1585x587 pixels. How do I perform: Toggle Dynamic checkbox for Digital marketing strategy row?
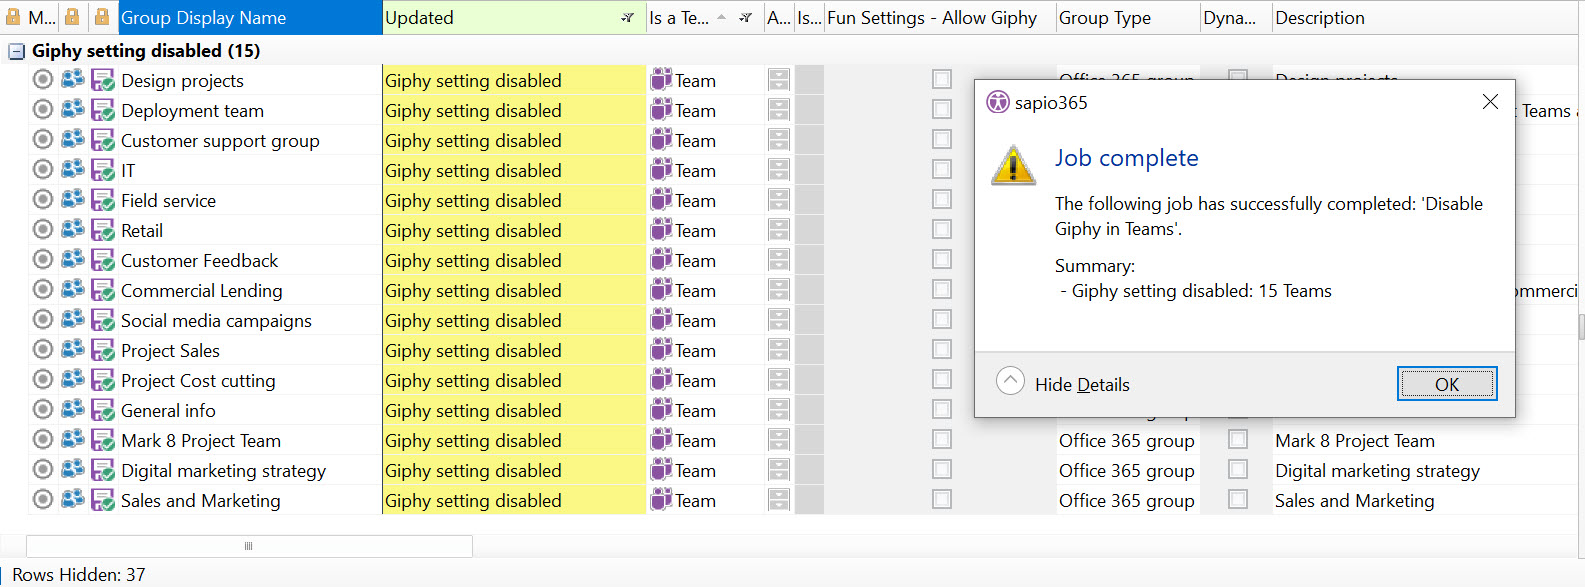click(x=1237, y=469)
